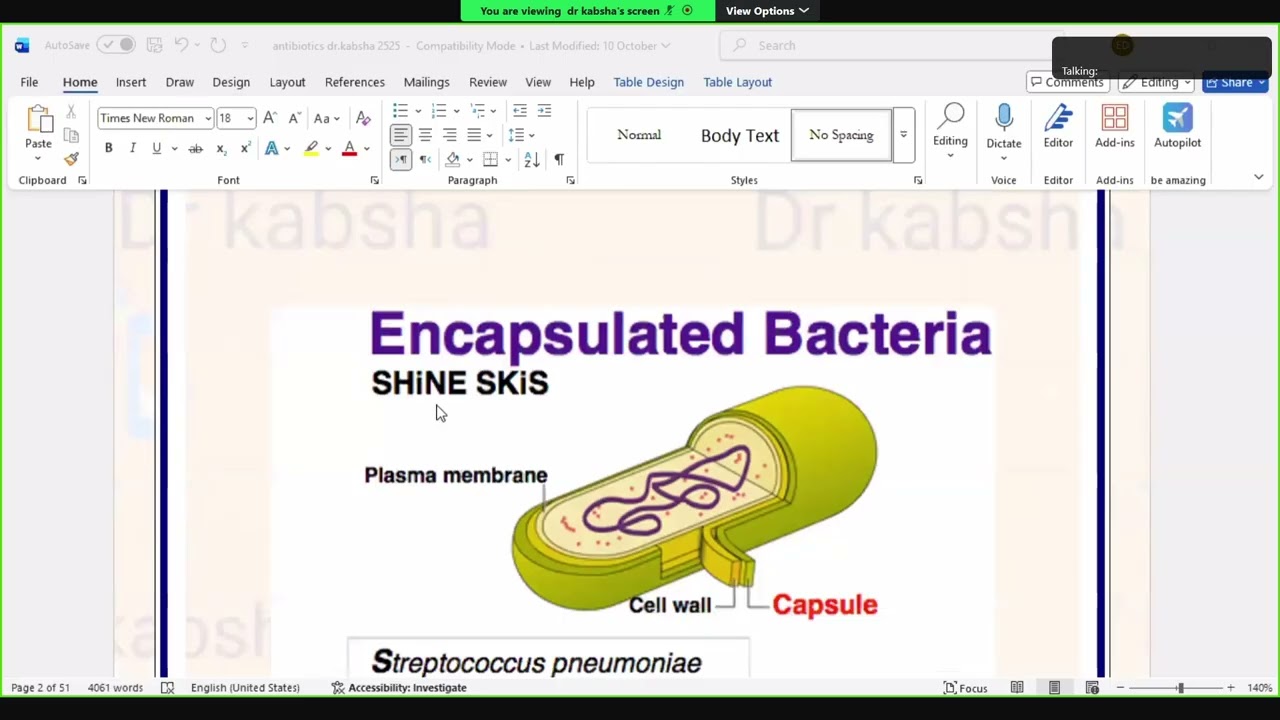Open the Insert tab

pos(131,82)
